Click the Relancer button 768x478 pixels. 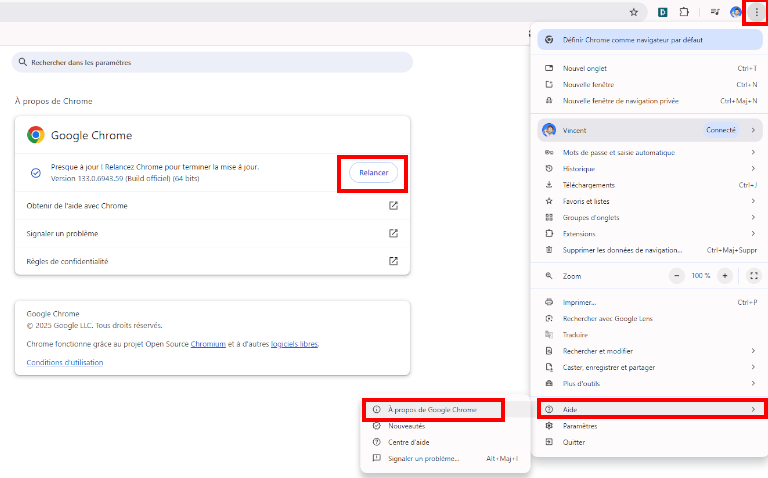pos(373,173)
